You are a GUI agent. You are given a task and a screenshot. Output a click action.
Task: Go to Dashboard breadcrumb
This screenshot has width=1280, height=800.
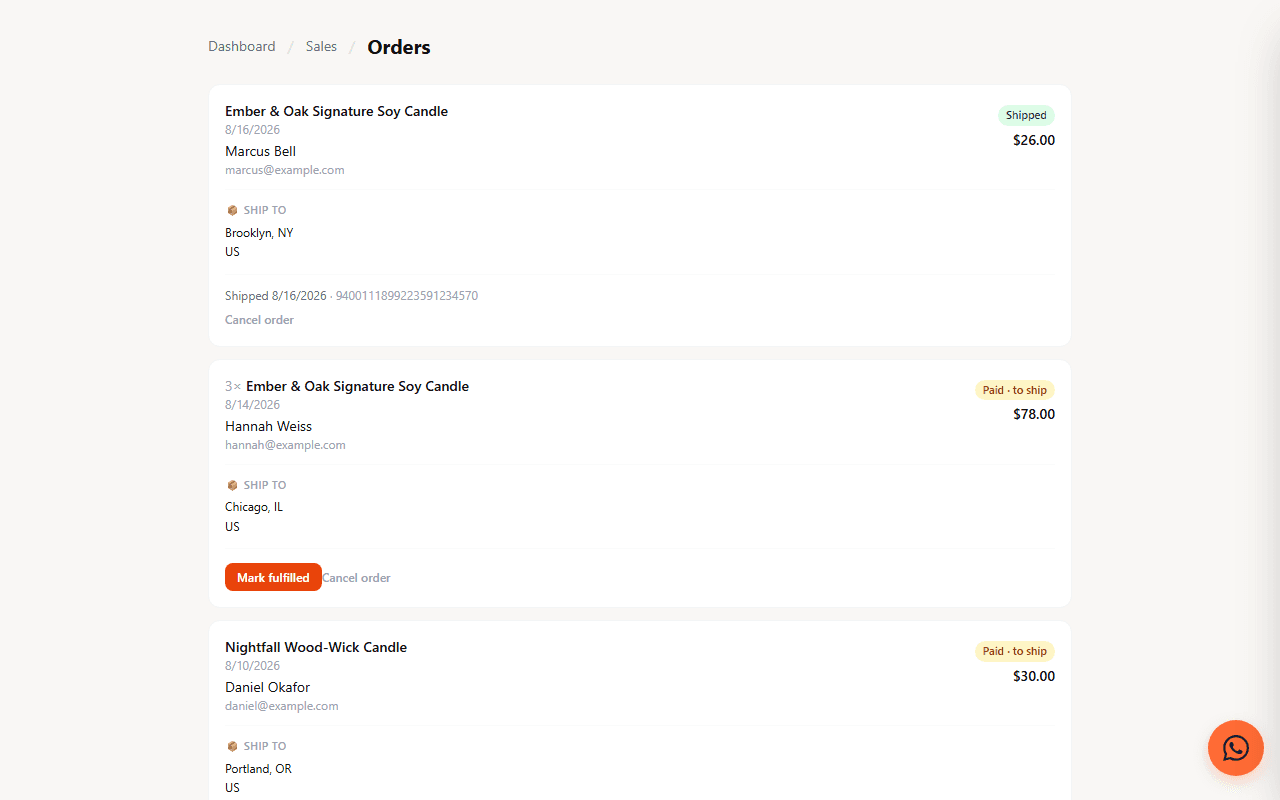point(242,46)
